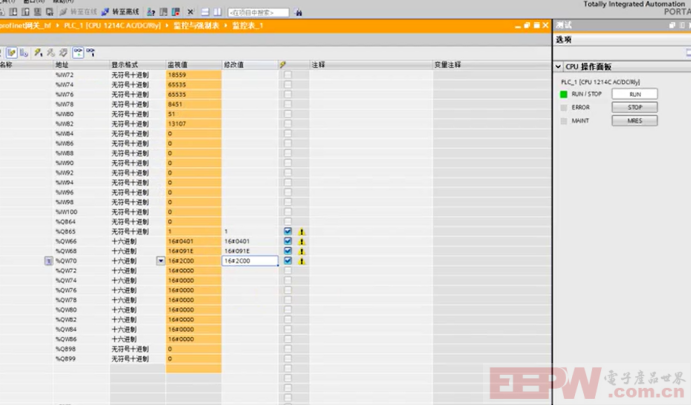Click the 修改值 column header
This screenshot has width=691, height=405.
click(x=250, y=65)
